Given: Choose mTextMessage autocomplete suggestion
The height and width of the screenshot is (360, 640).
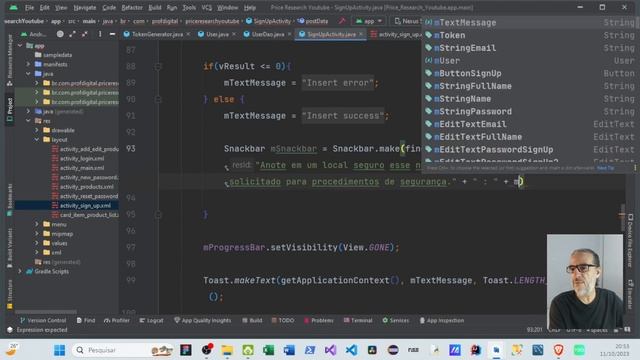Looking at the screenshot, I should (530, 22).
